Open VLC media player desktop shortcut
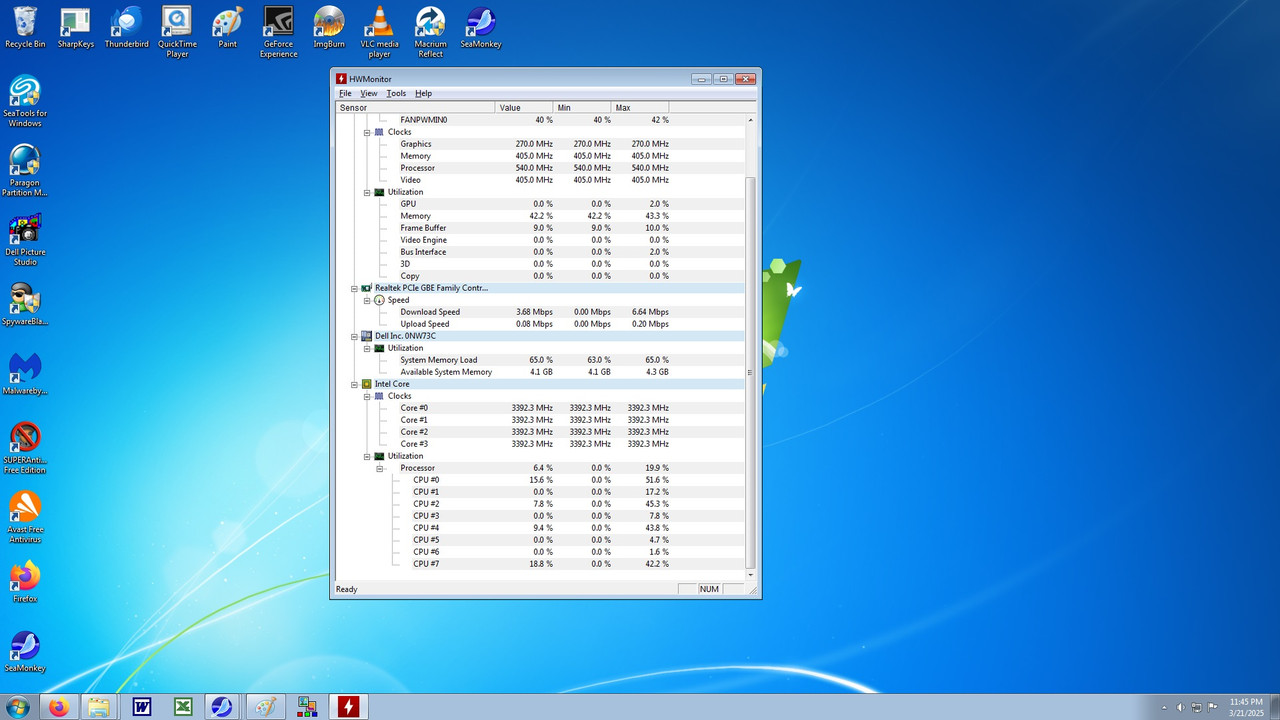The image size is (1280, 720). tap(379, 31)
